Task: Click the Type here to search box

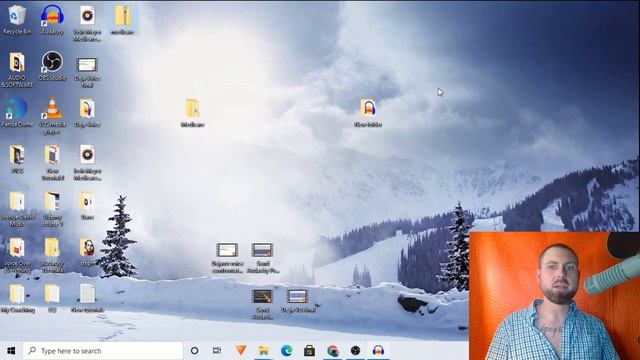Action: pos(102,351)
